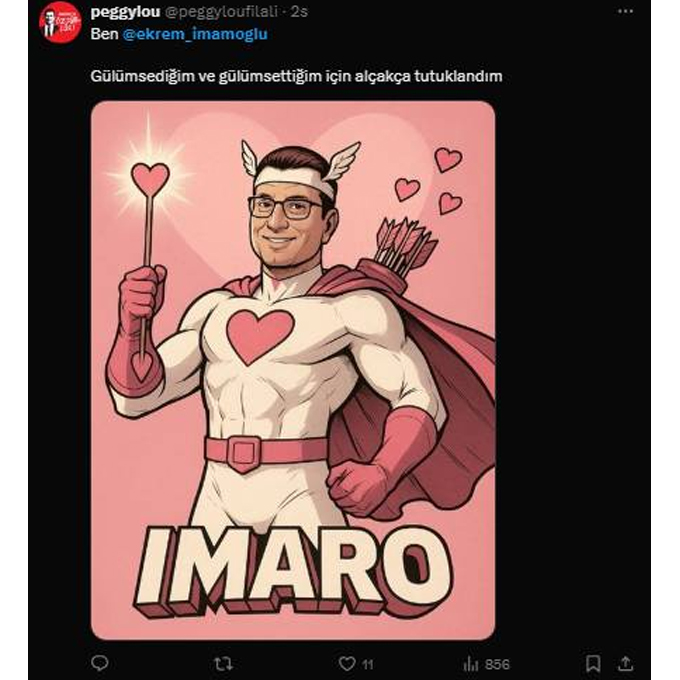The image size is (680, 680).
Task: Click the like count of 11
Action: [367, 664]
